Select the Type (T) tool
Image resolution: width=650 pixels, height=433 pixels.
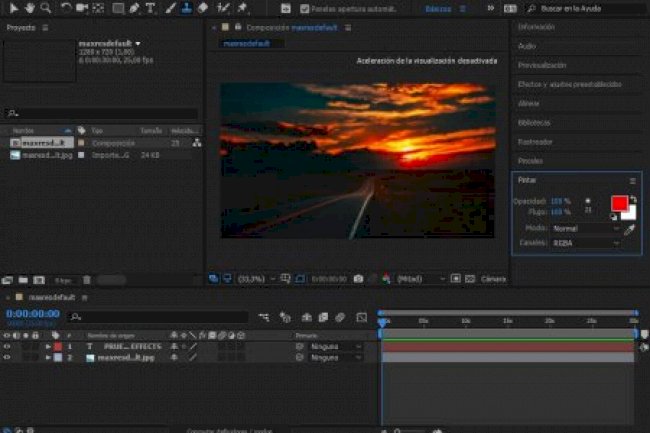tap(151, 8)
